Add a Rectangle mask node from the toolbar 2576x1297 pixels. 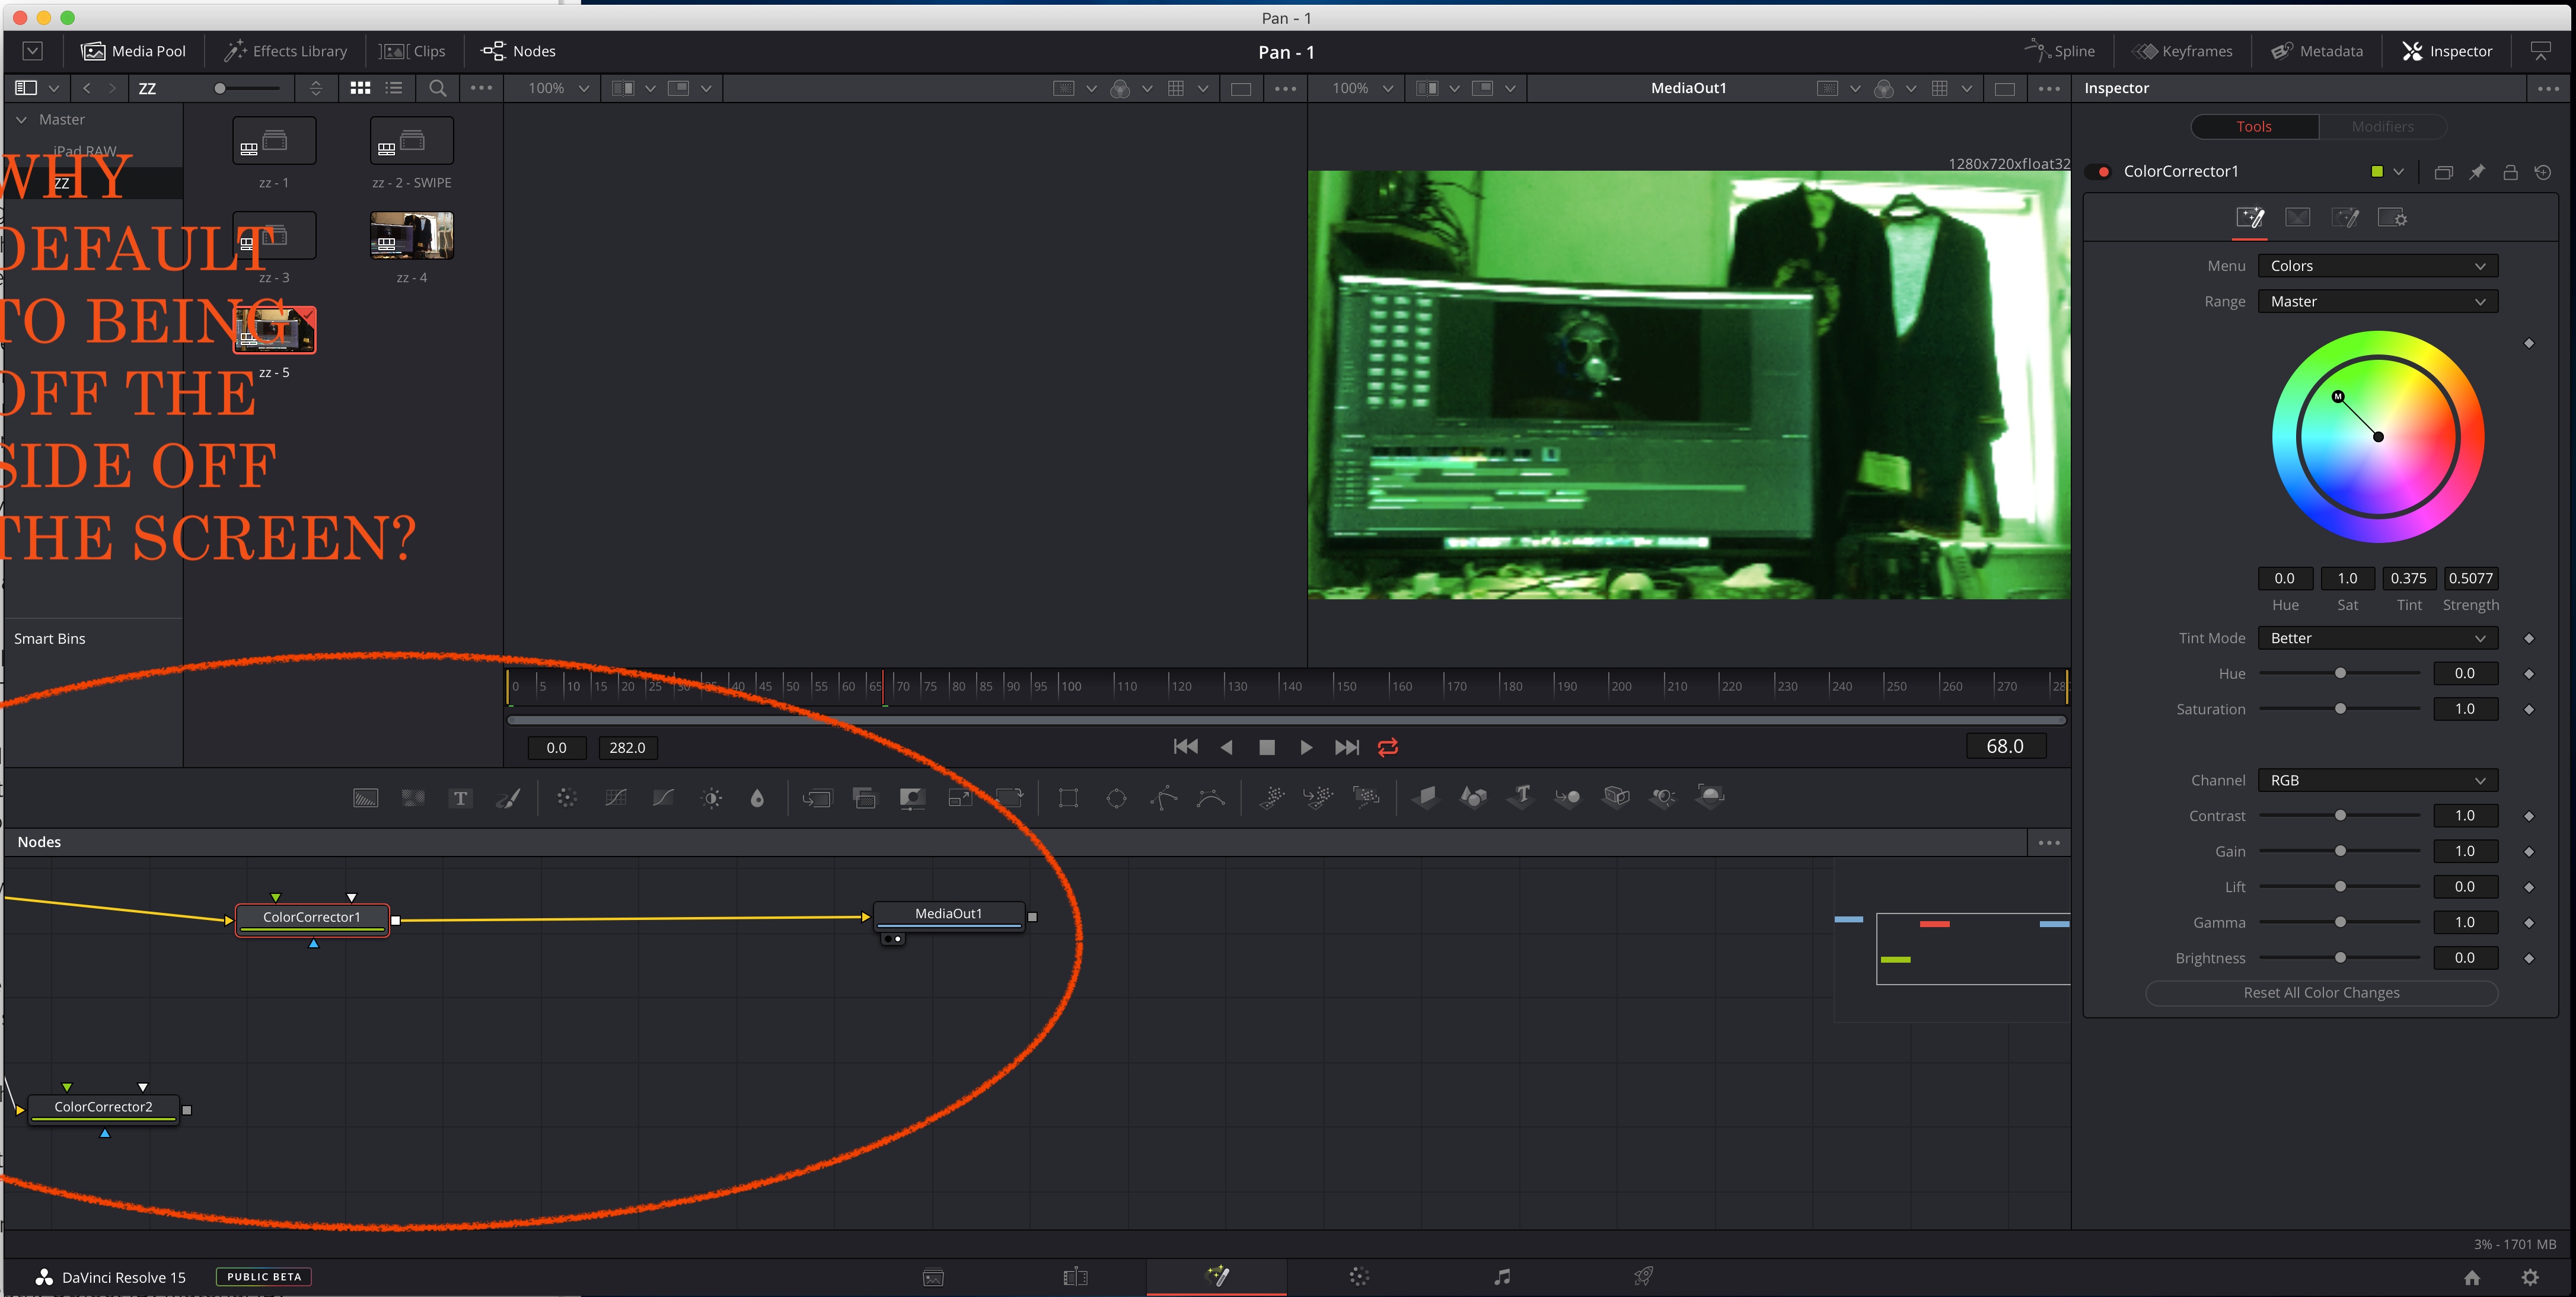1068,797
